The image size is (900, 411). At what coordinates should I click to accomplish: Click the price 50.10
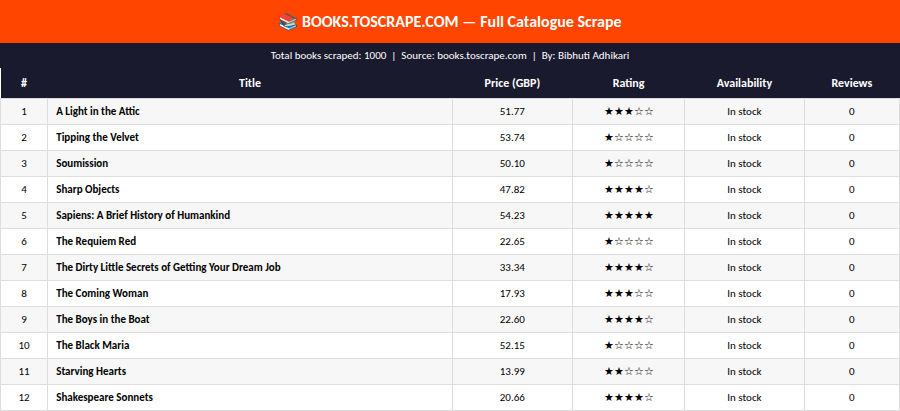tap(512, 163)
